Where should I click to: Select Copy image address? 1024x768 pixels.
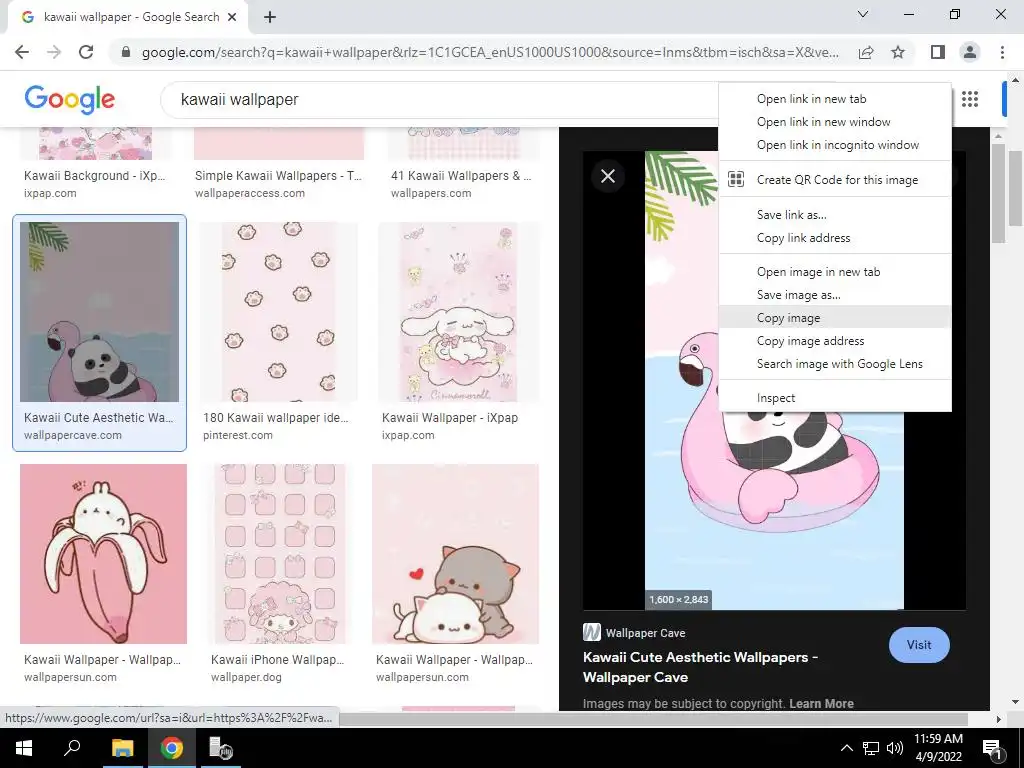[835, 341]
